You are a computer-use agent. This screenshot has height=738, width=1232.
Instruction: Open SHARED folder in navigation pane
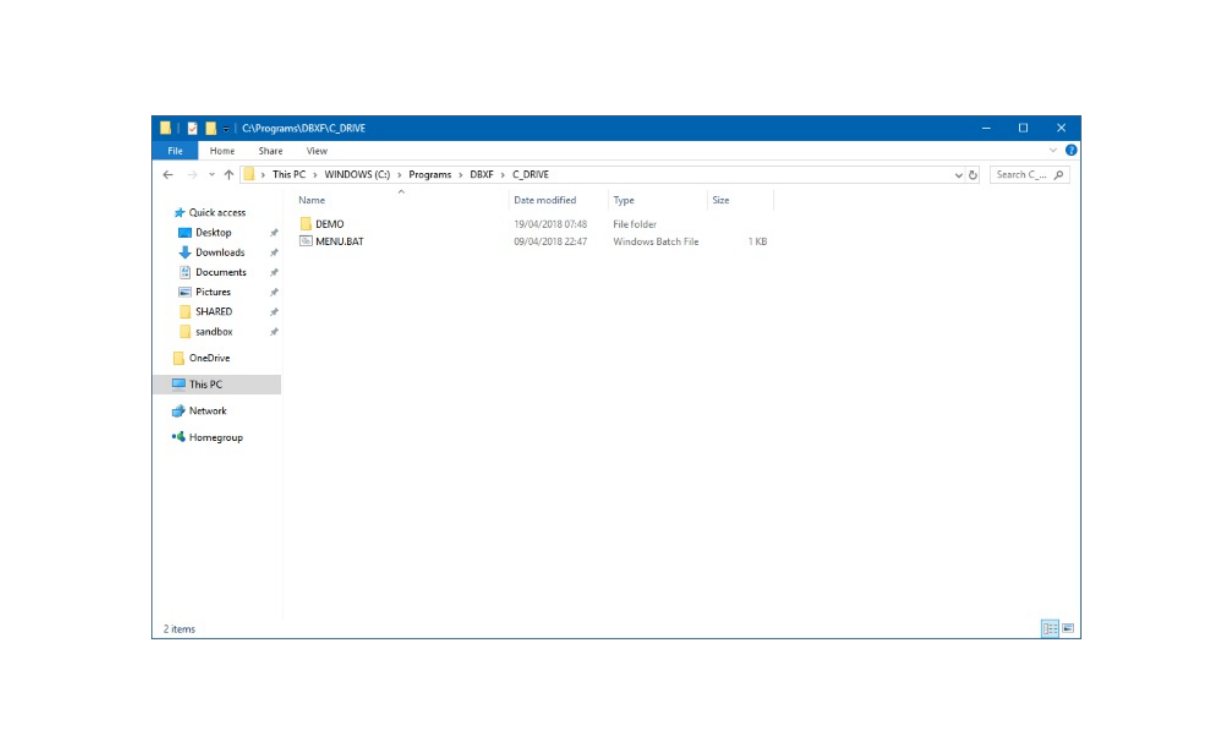click(x=213, y=311)
